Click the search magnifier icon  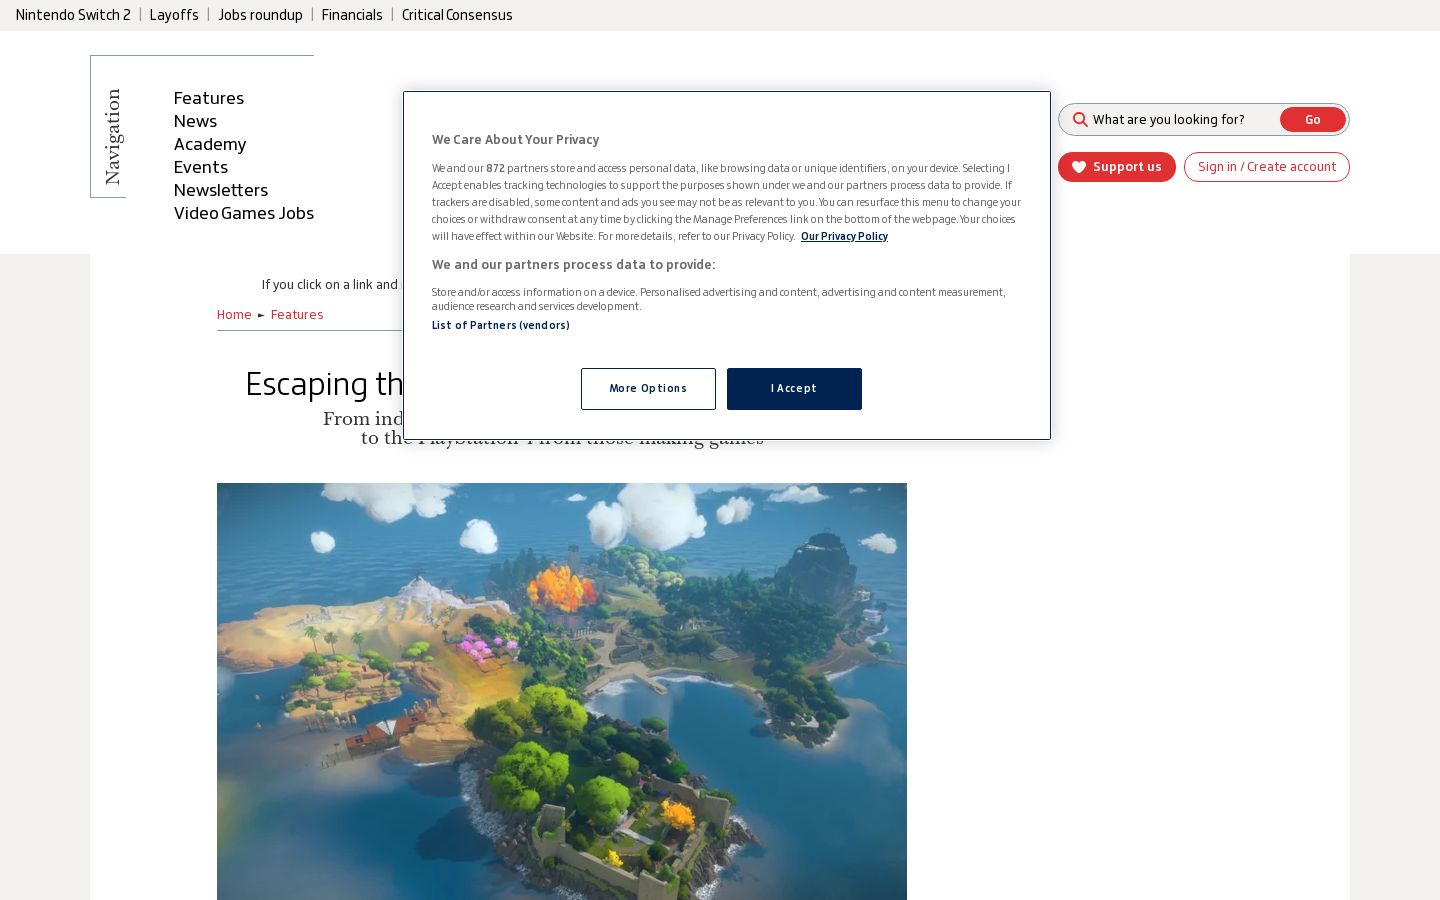coord(1080,120)
